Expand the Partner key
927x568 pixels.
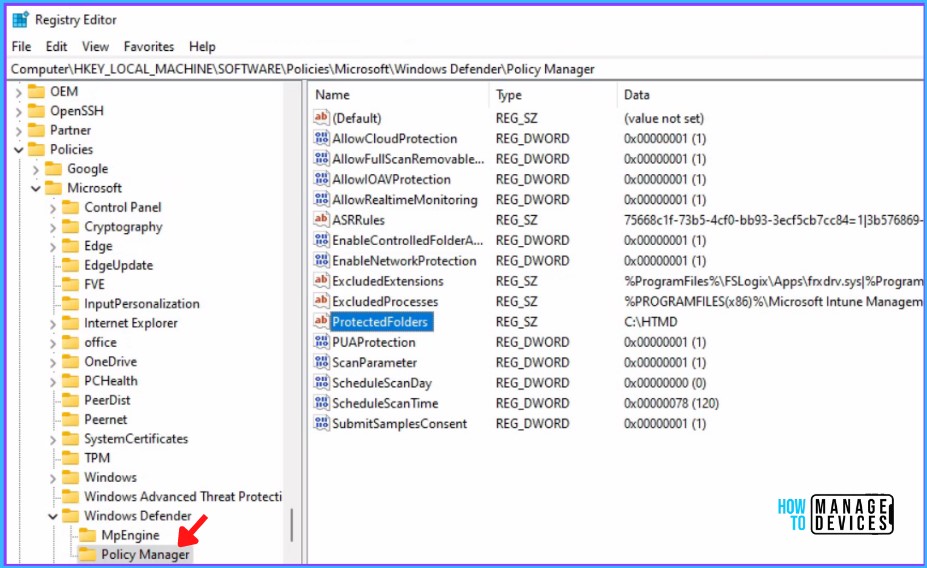pos(18,131)
